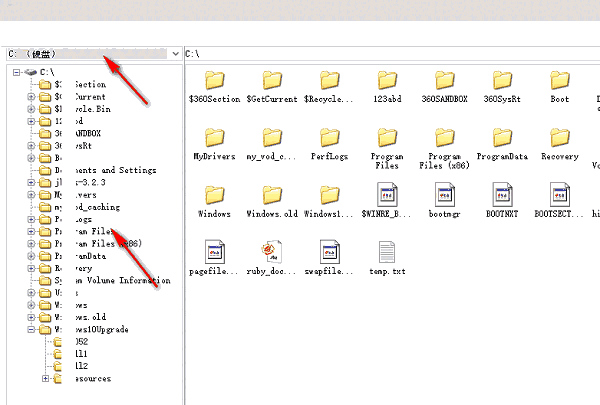This screenshot has width=600, height=405.
Task: Select the PerfLogs folder icon
Action: [x=329, y=137]
